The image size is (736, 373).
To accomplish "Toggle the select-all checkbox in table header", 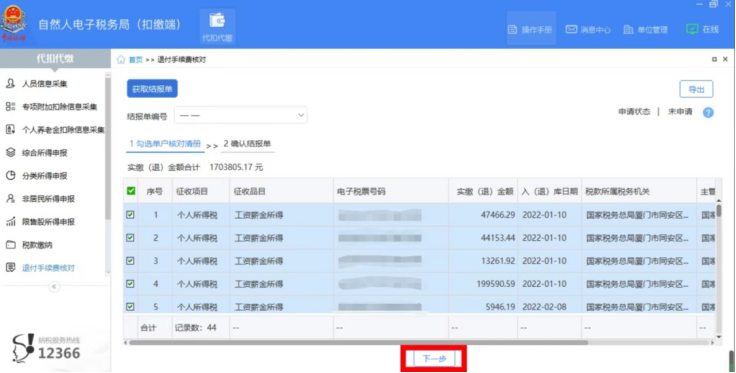I will pos(131,191).
